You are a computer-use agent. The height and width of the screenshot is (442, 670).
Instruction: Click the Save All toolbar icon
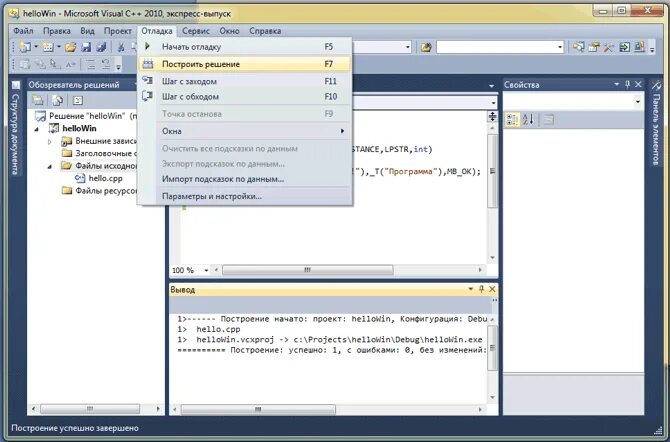[x=101, y=47]
